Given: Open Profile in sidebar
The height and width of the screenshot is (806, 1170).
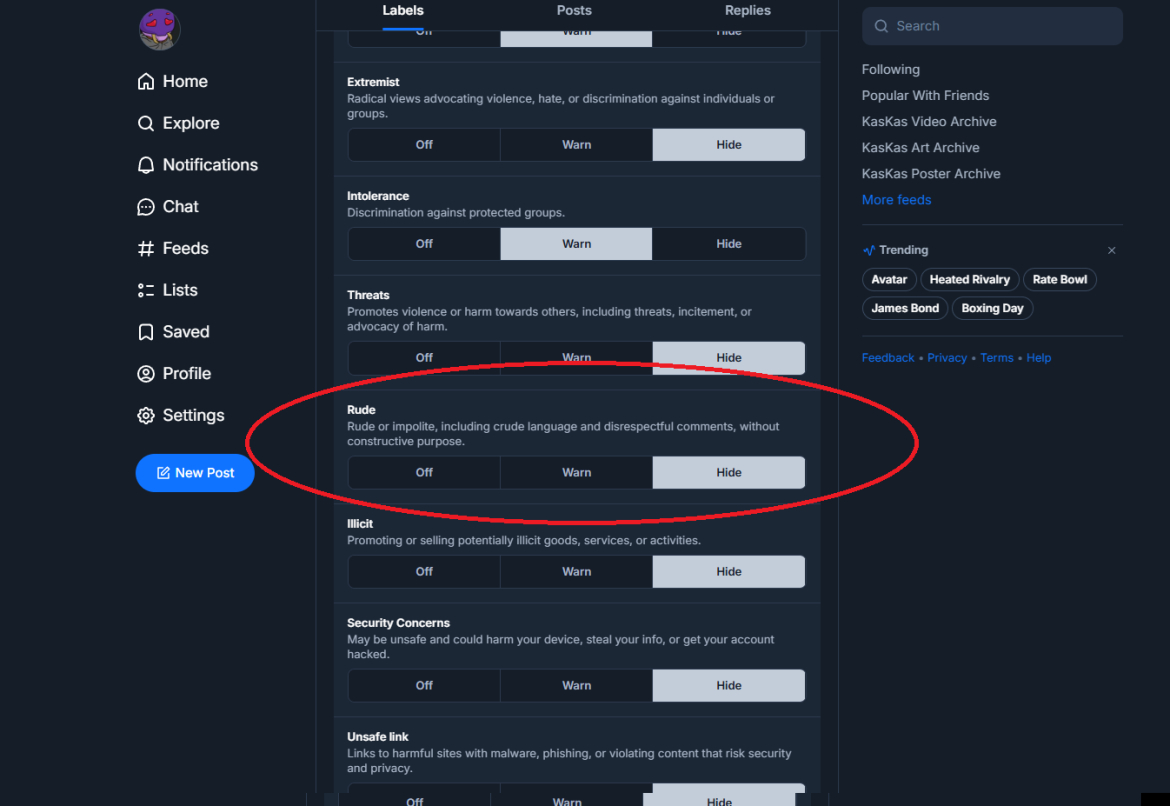Looking at the screenshot, I should pos(174,374).
